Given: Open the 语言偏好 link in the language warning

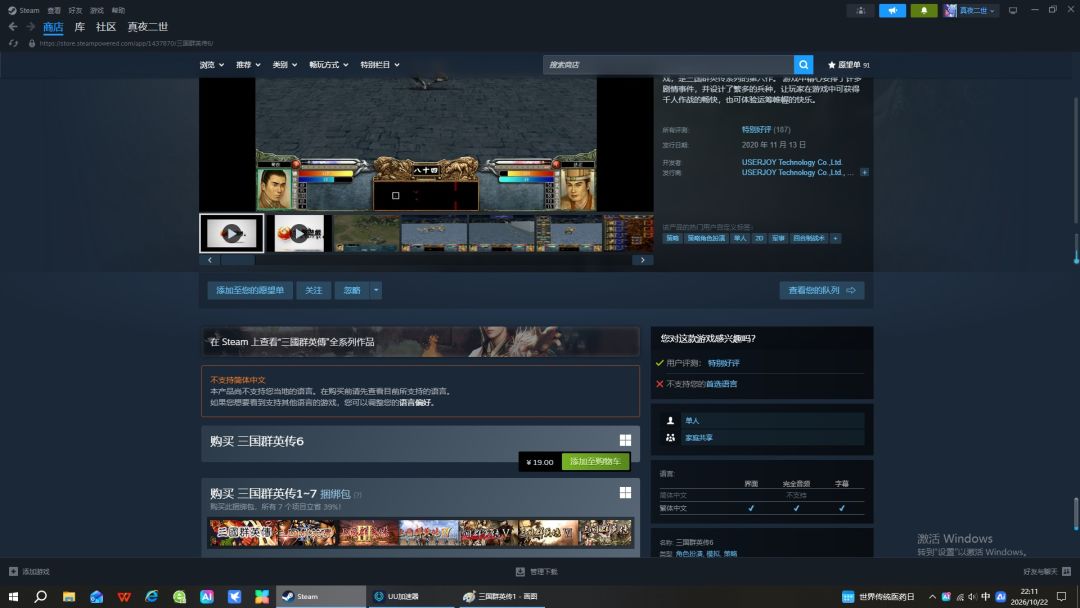Looking at the screenshot, I should coord(416,402).
